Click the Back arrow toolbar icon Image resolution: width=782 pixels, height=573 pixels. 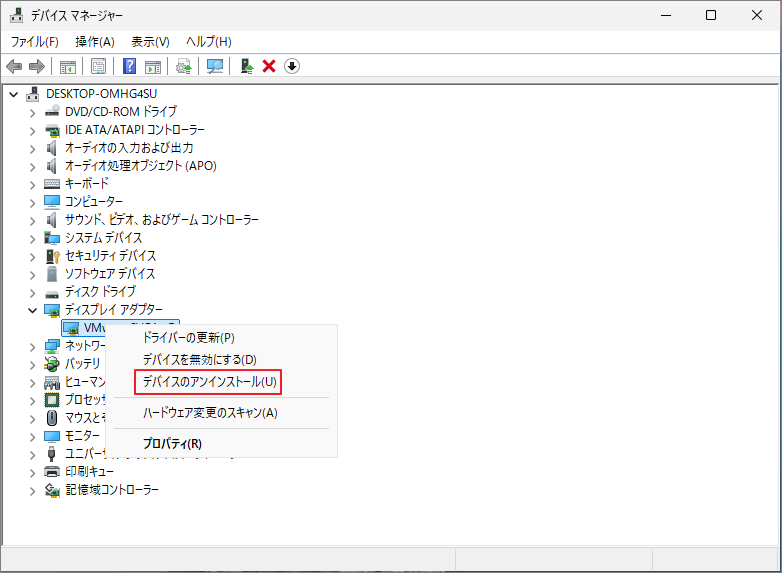(x=14, y=66)
